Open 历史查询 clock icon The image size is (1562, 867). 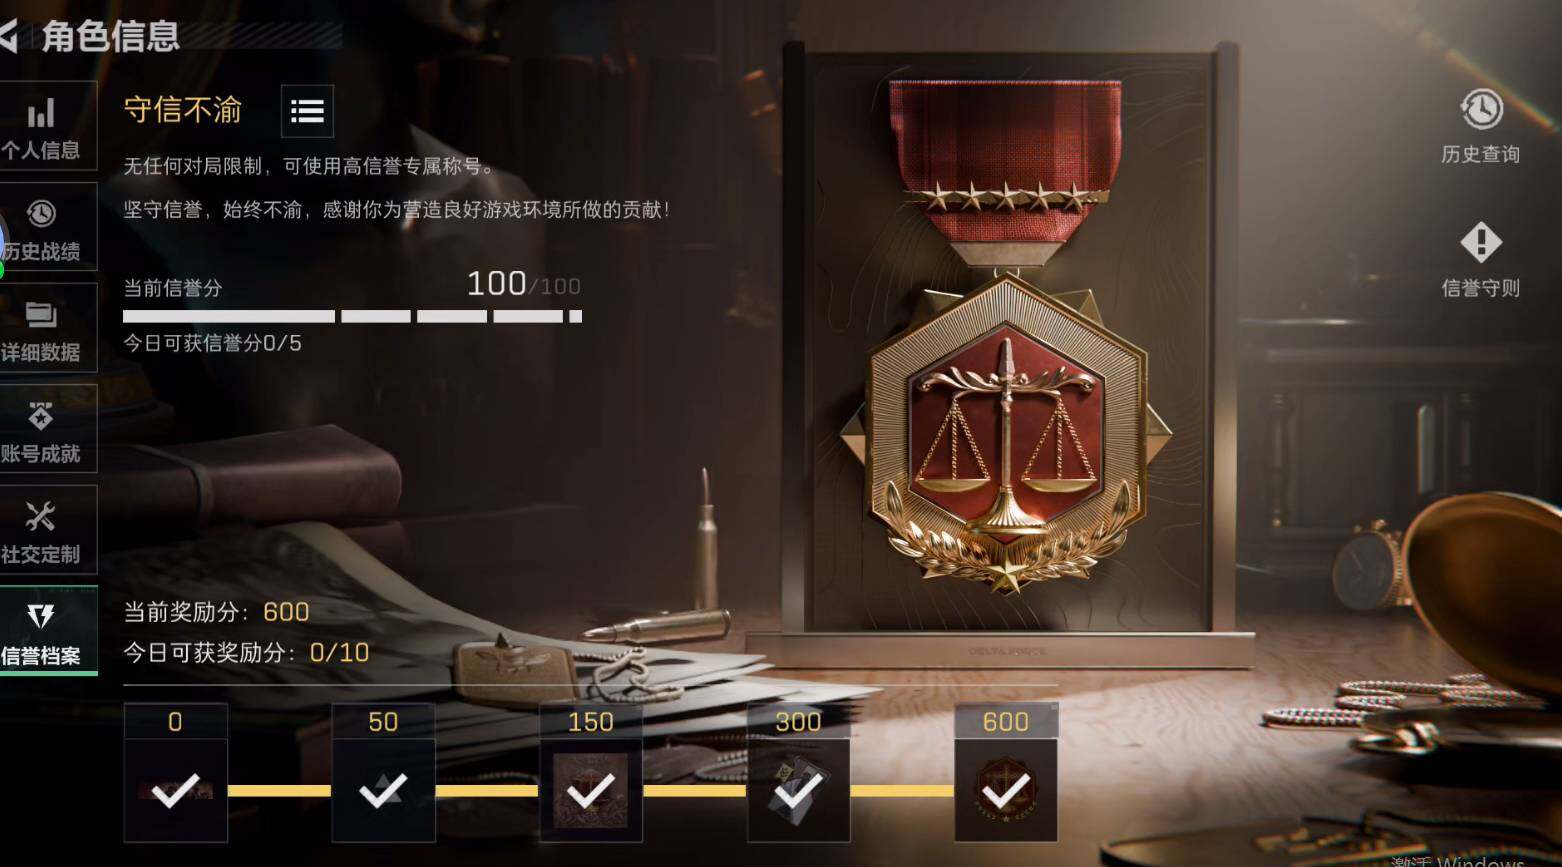tap(1480, 127)
